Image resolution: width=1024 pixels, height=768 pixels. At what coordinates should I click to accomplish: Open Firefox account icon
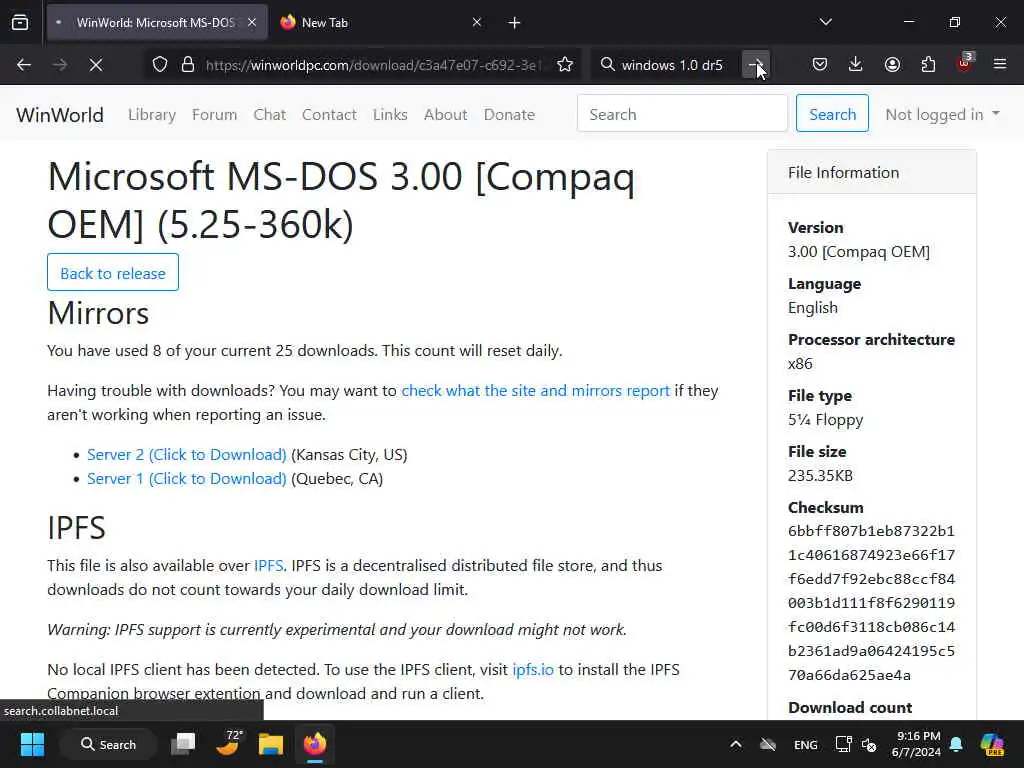[x=892, y=65]
